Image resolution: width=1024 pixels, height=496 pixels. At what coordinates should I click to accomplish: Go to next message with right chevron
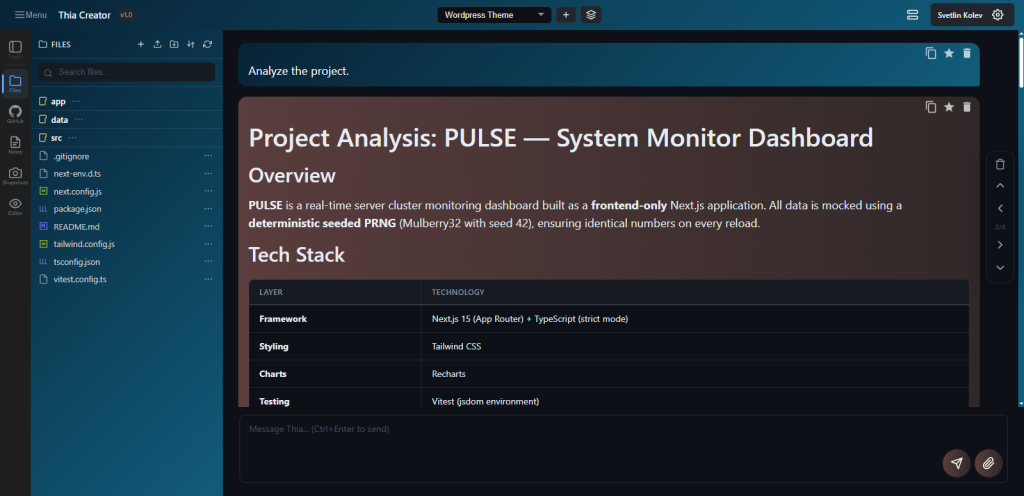click(x=1000, y=245)
